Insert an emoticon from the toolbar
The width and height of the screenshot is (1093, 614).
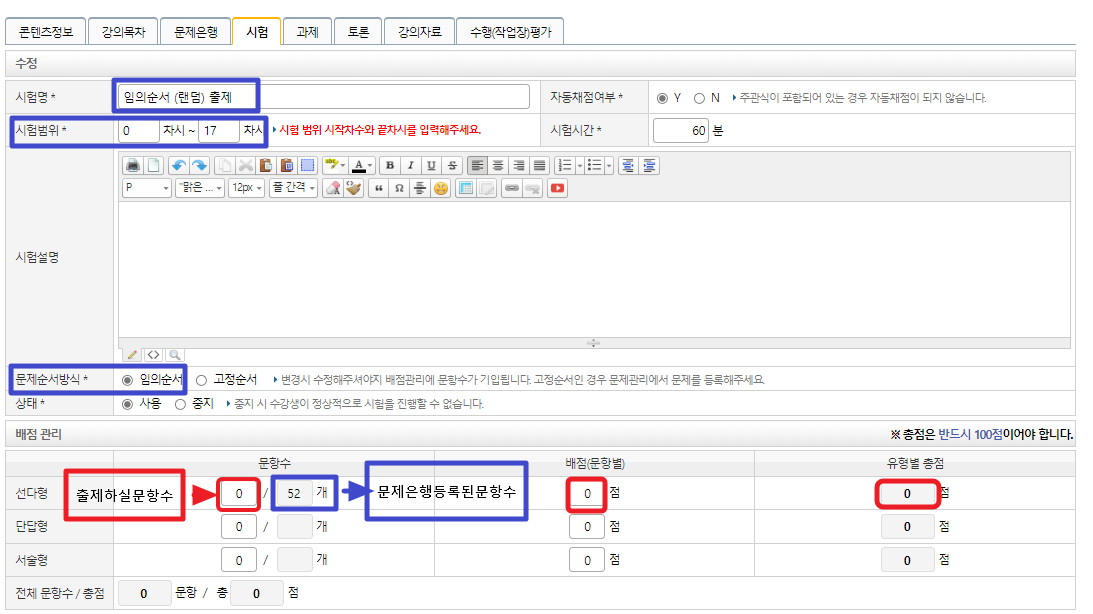[x=441, y=188]
